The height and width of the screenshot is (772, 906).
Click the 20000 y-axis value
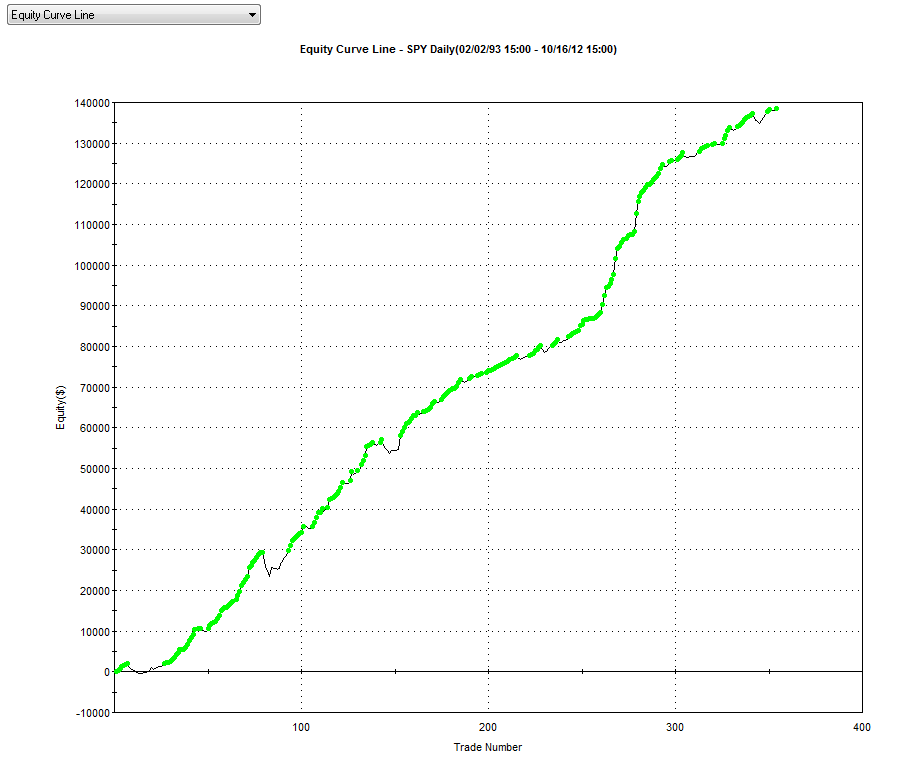pos(95,591)
